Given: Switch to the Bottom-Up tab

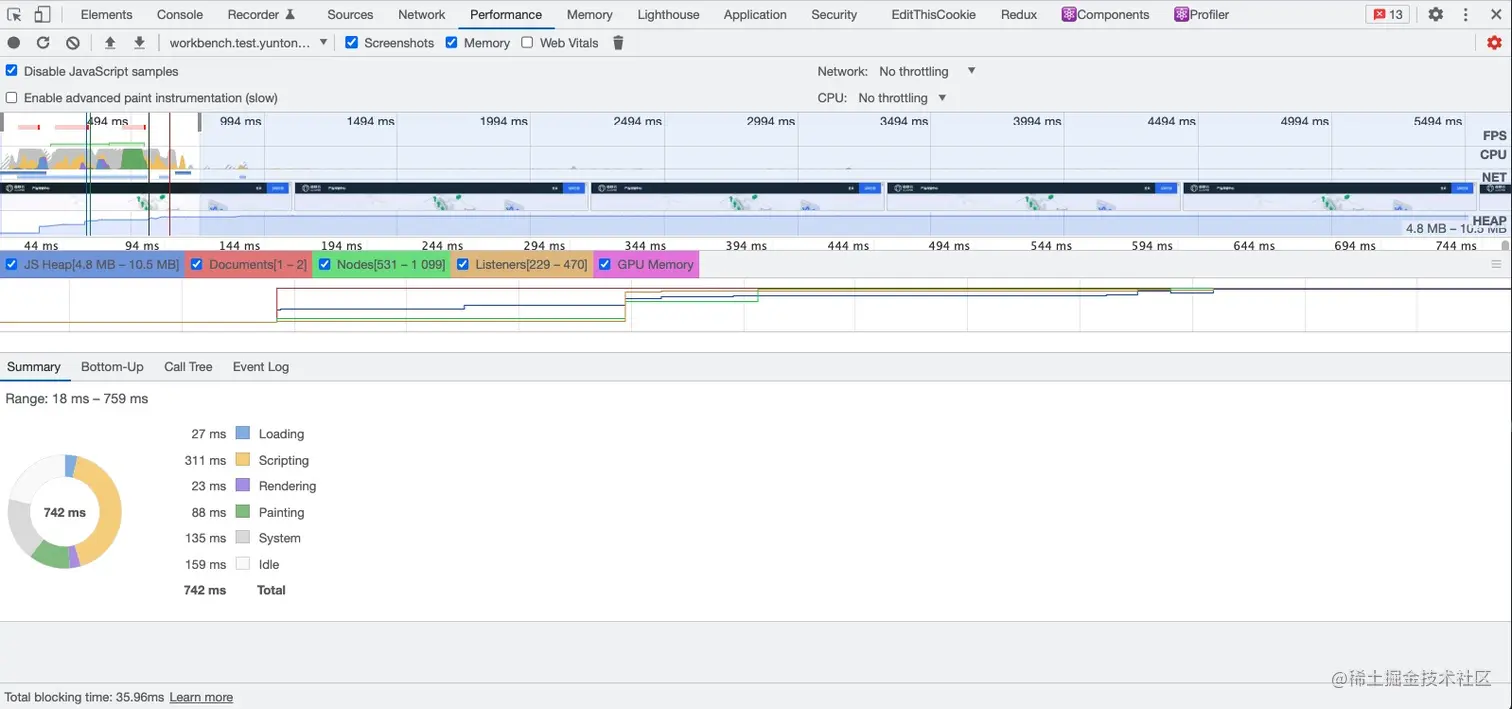Looking at the screenshot, I should pyautogui.click(x=112, y=367).
